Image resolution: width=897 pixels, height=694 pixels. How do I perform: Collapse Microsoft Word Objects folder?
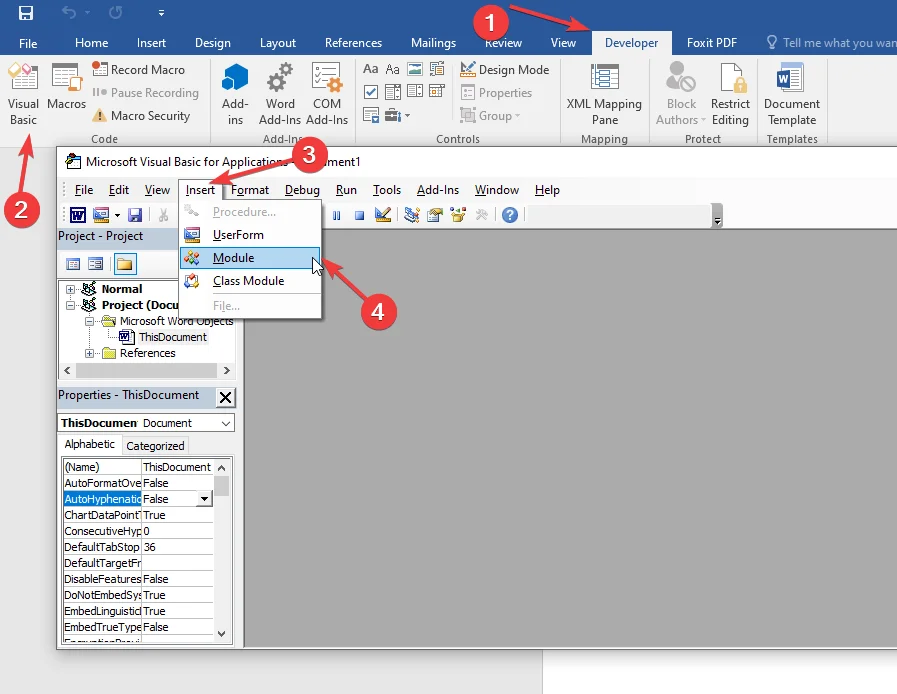89,322
